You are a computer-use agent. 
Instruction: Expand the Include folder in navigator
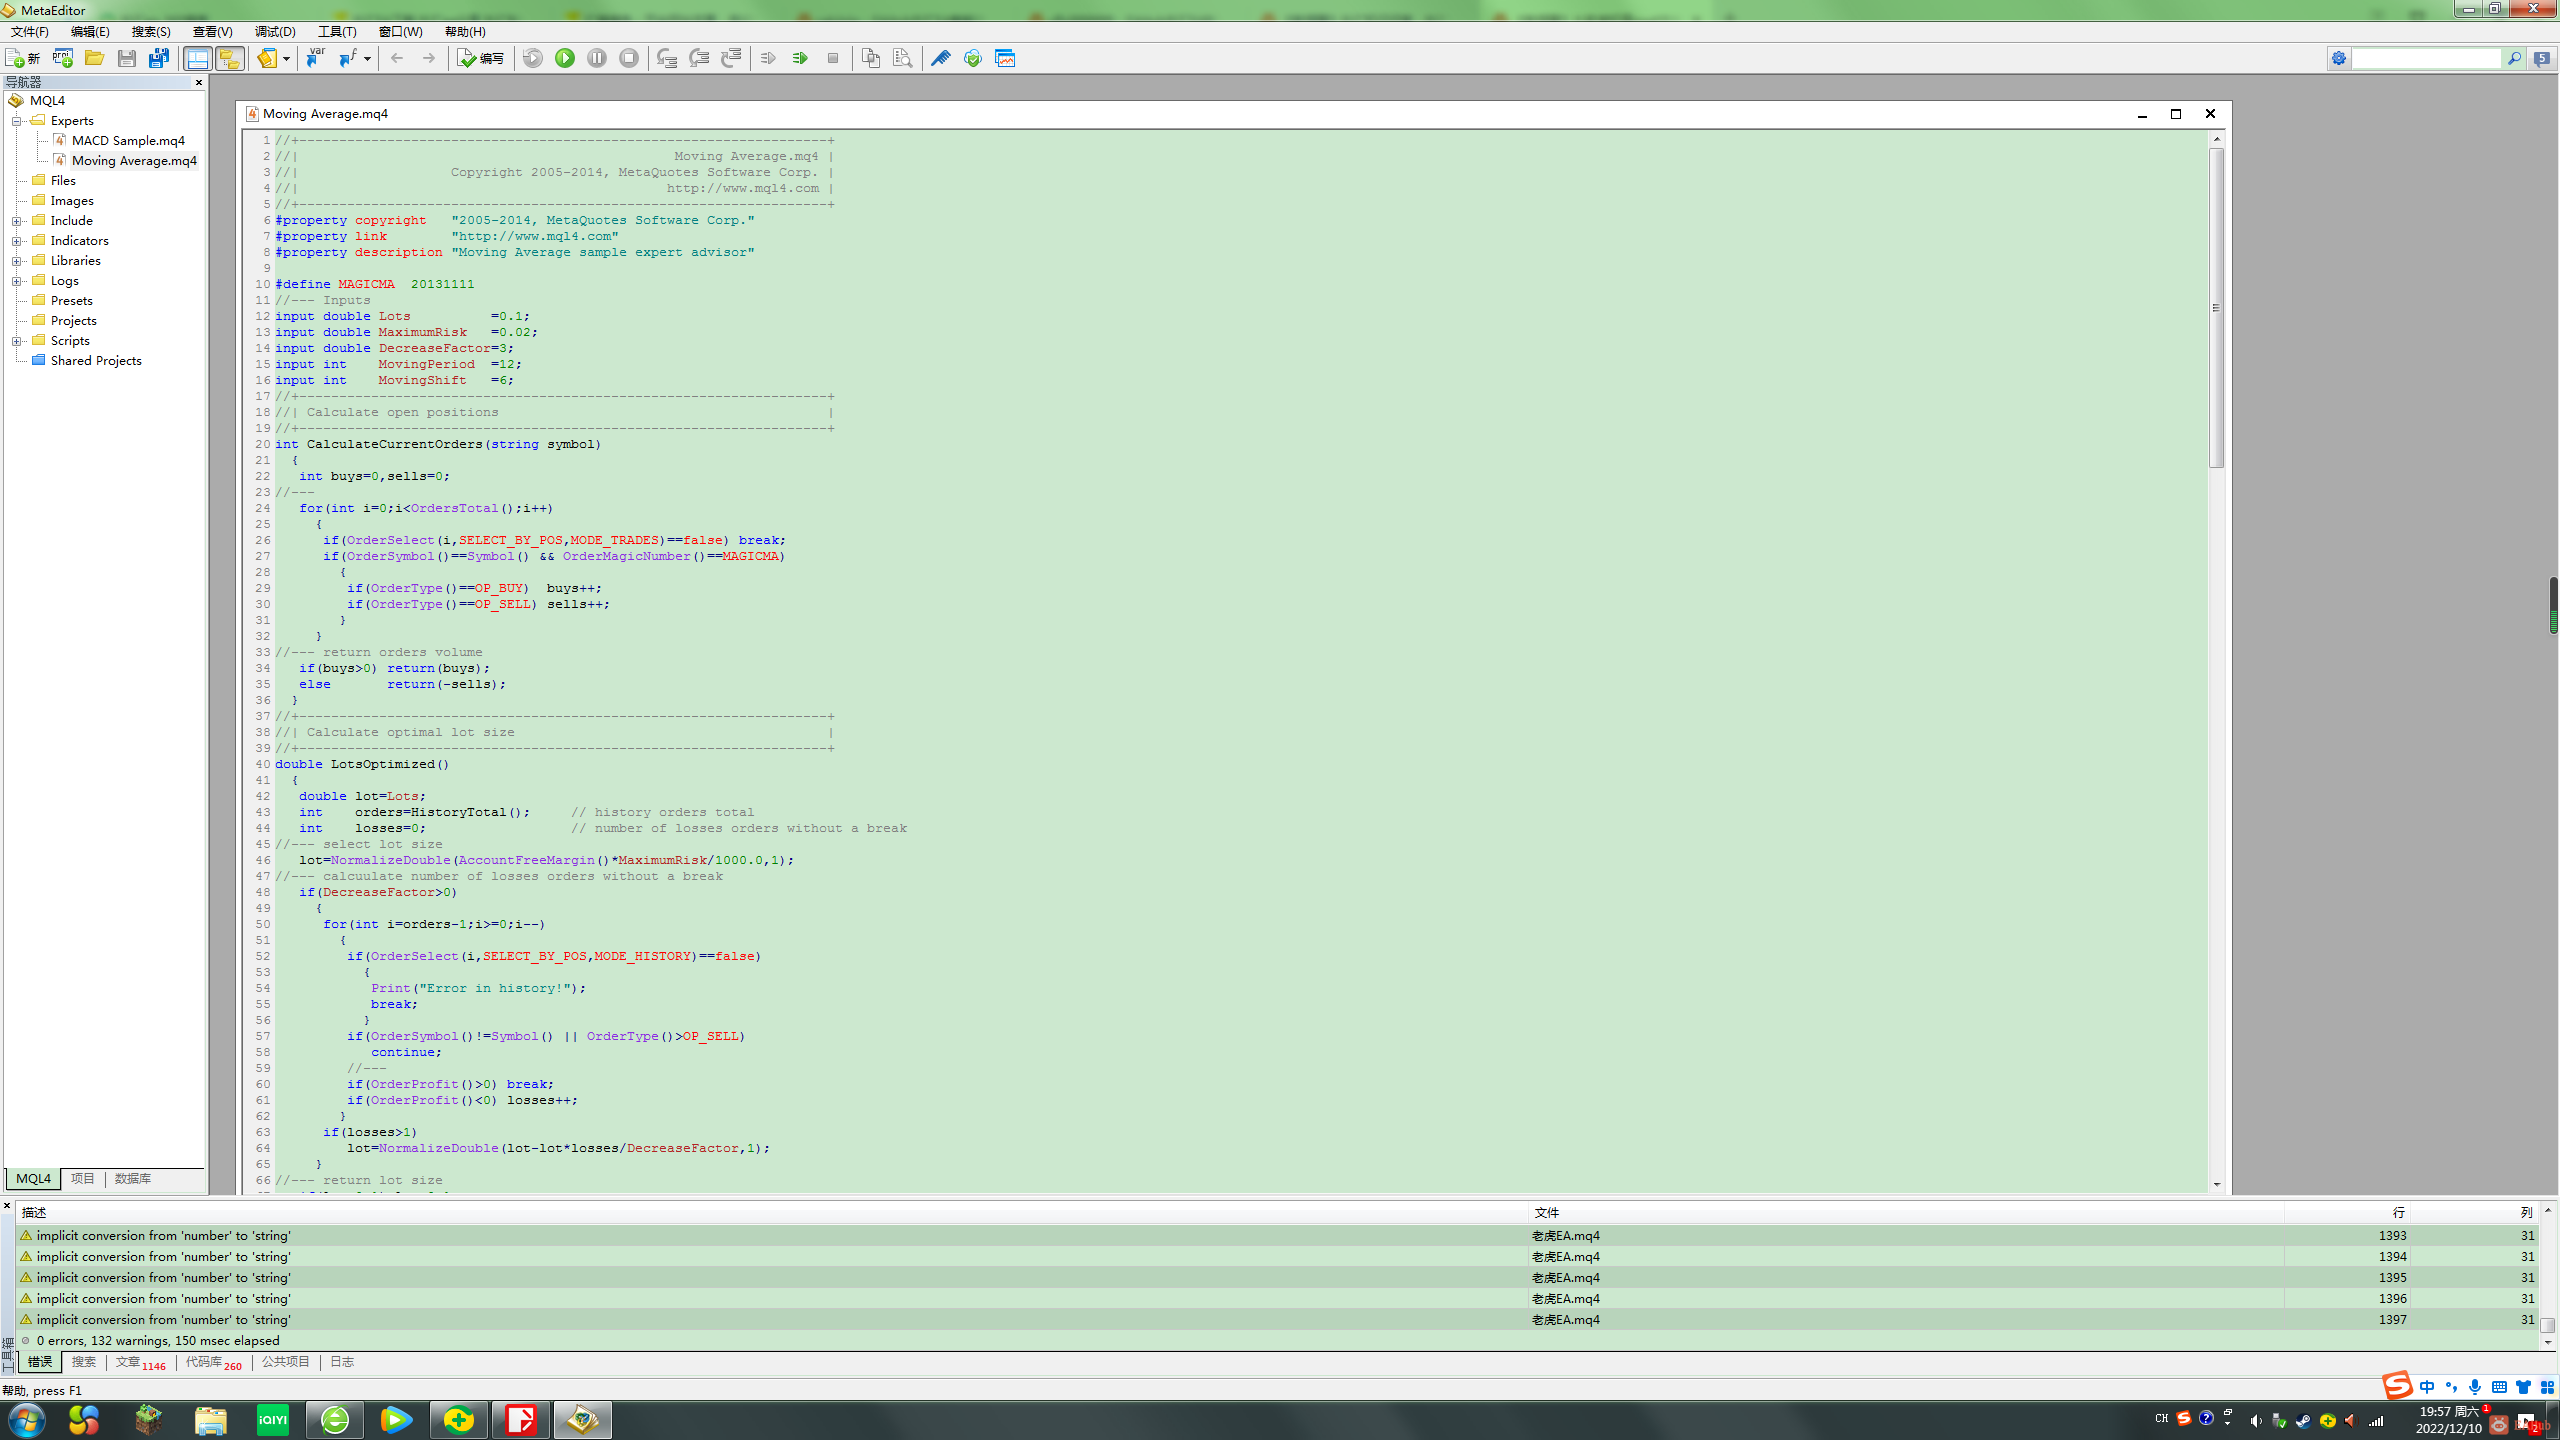pyautogui.click(x=17, y=221)
